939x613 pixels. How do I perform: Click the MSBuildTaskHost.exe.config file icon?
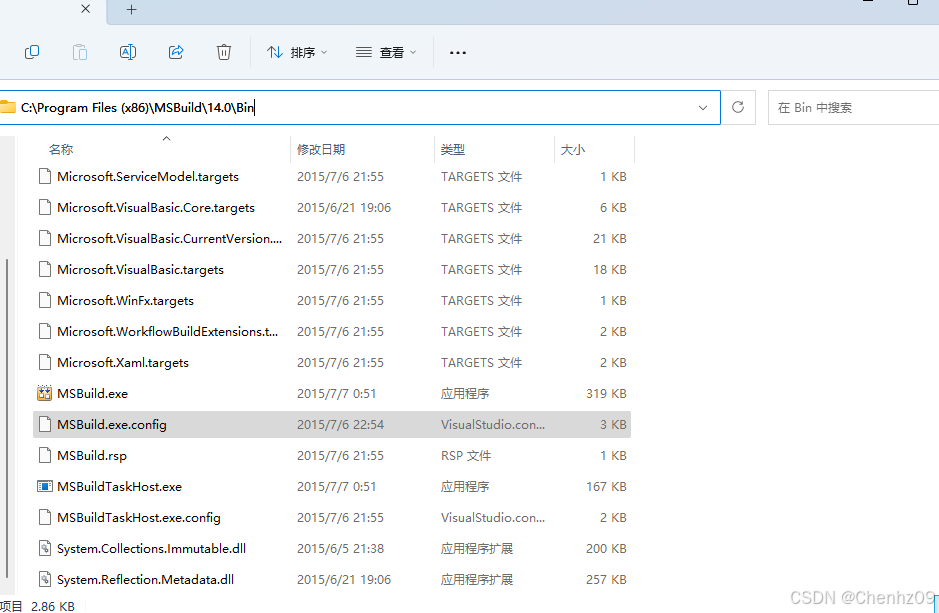(44, 518)
